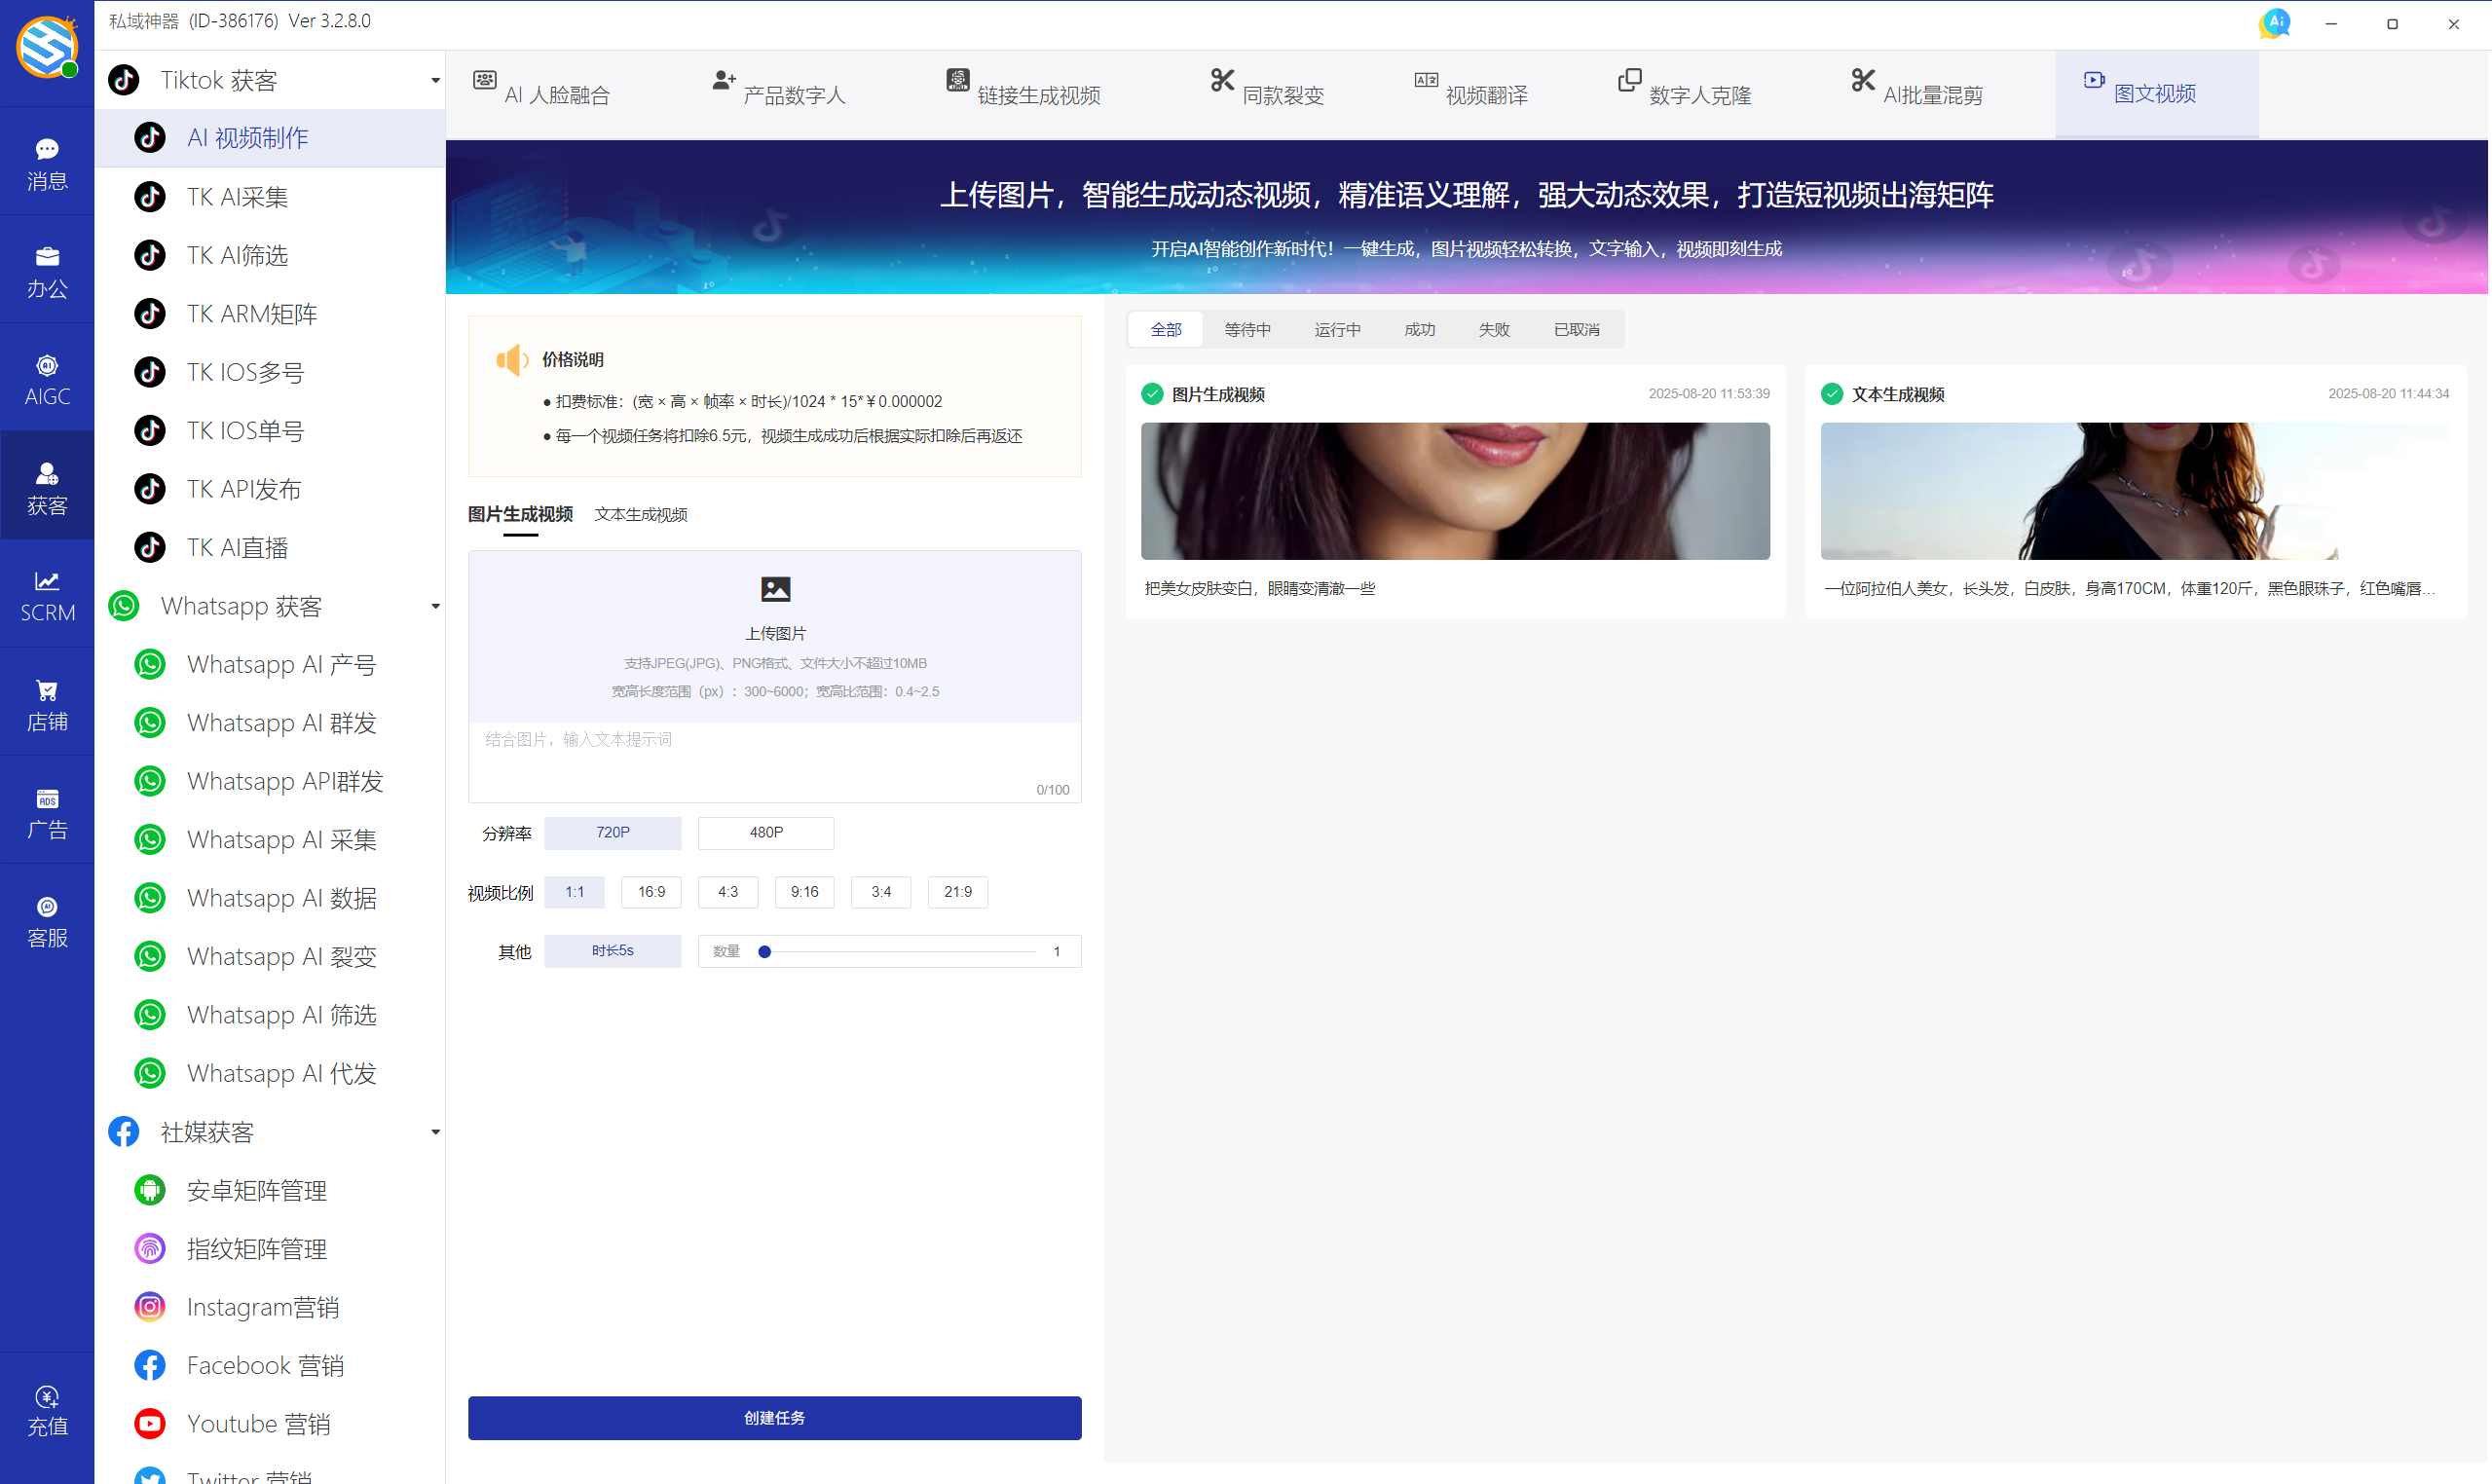Switch to the 文本生成视频 tab
This screenshot has width=2492, height=1484.
(x=641, y=514)
